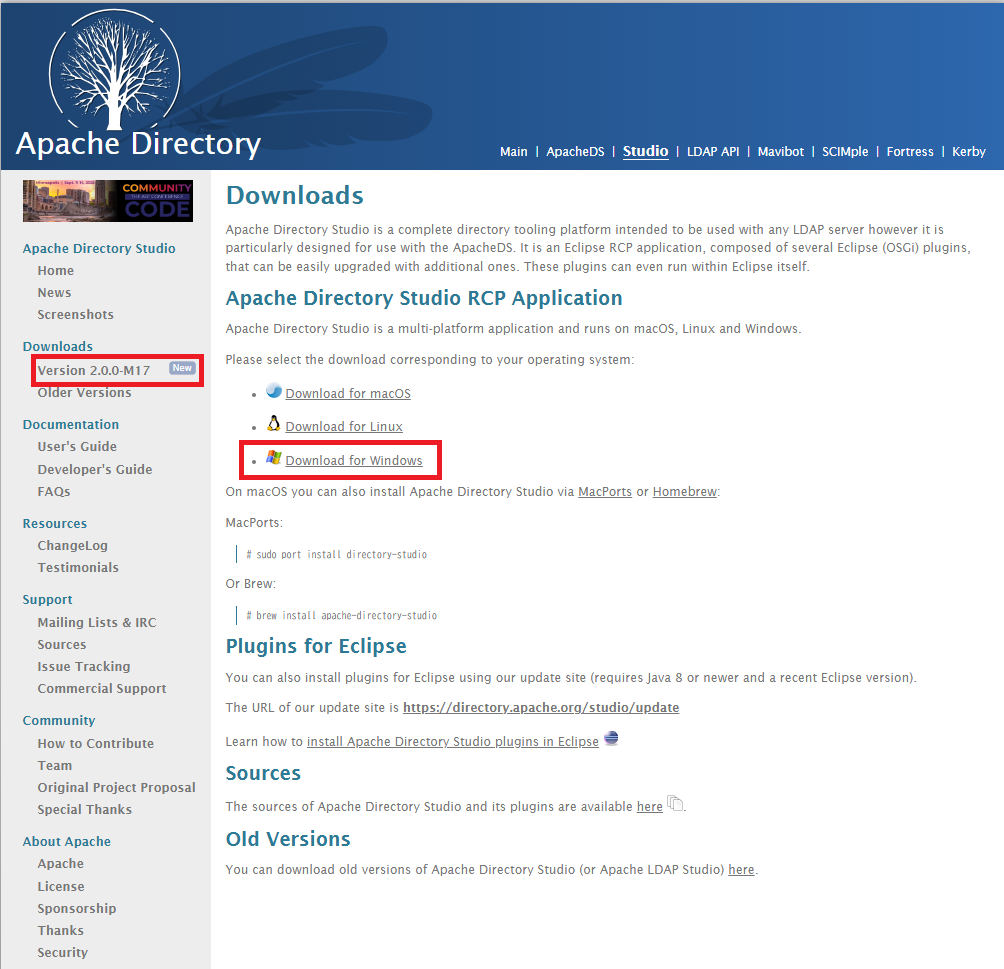Viewport: 1004px width, 969px height.
Task: Open the Apache link under About Apache
Action: (61, 863)
